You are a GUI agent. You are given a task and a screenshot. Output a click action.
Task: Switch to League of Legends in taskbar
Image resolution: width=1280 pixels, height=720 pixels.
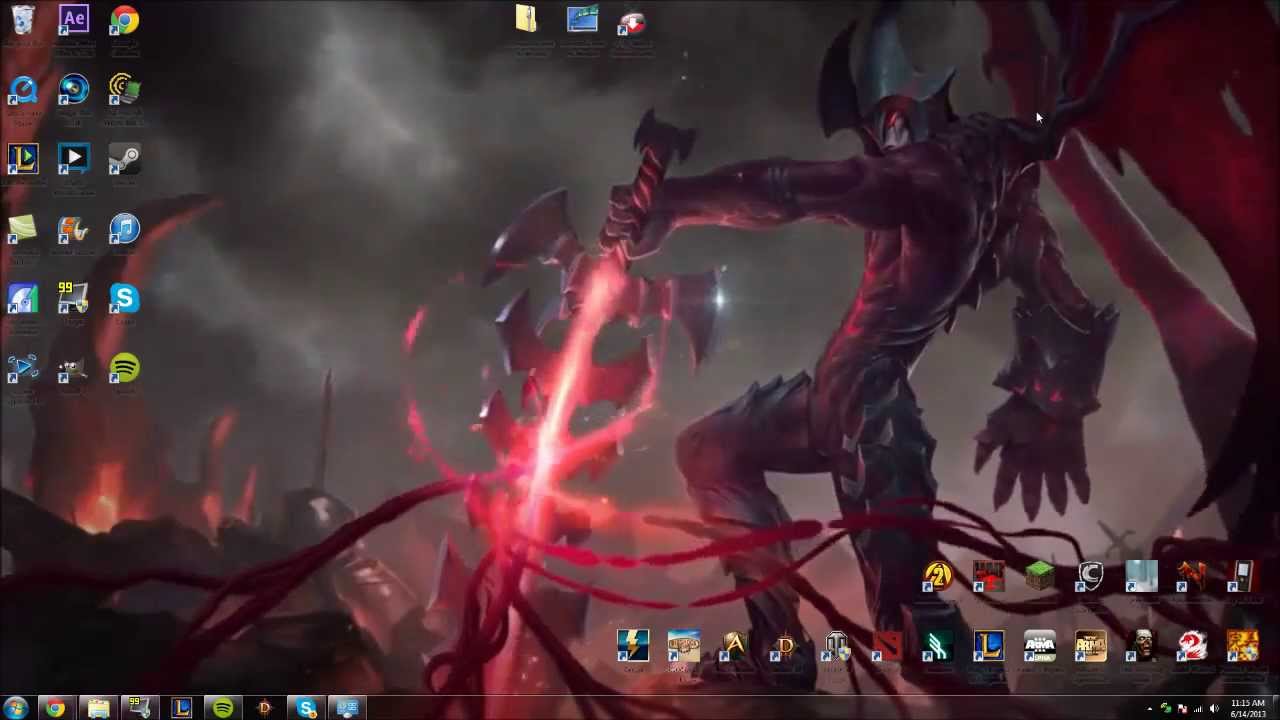[181, 709]
